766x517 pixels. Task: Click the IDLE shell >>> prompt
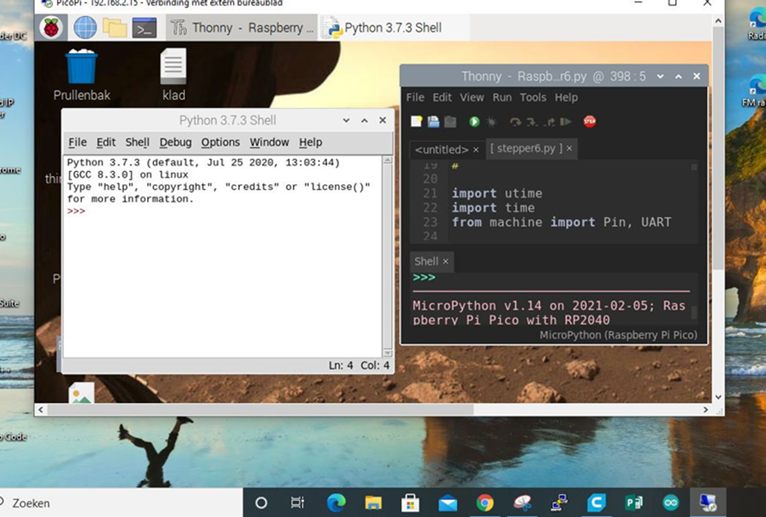[76, 211]
